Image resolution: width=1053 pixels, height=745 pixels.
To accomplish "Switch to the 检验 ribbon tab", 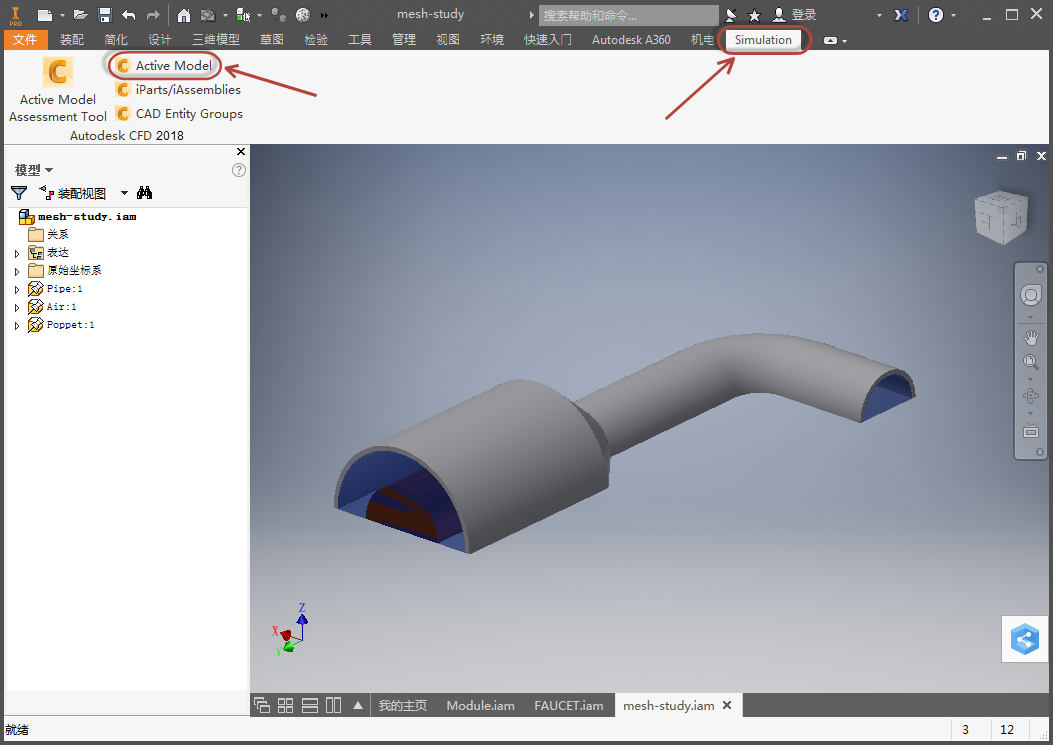I will click(316, 40).
